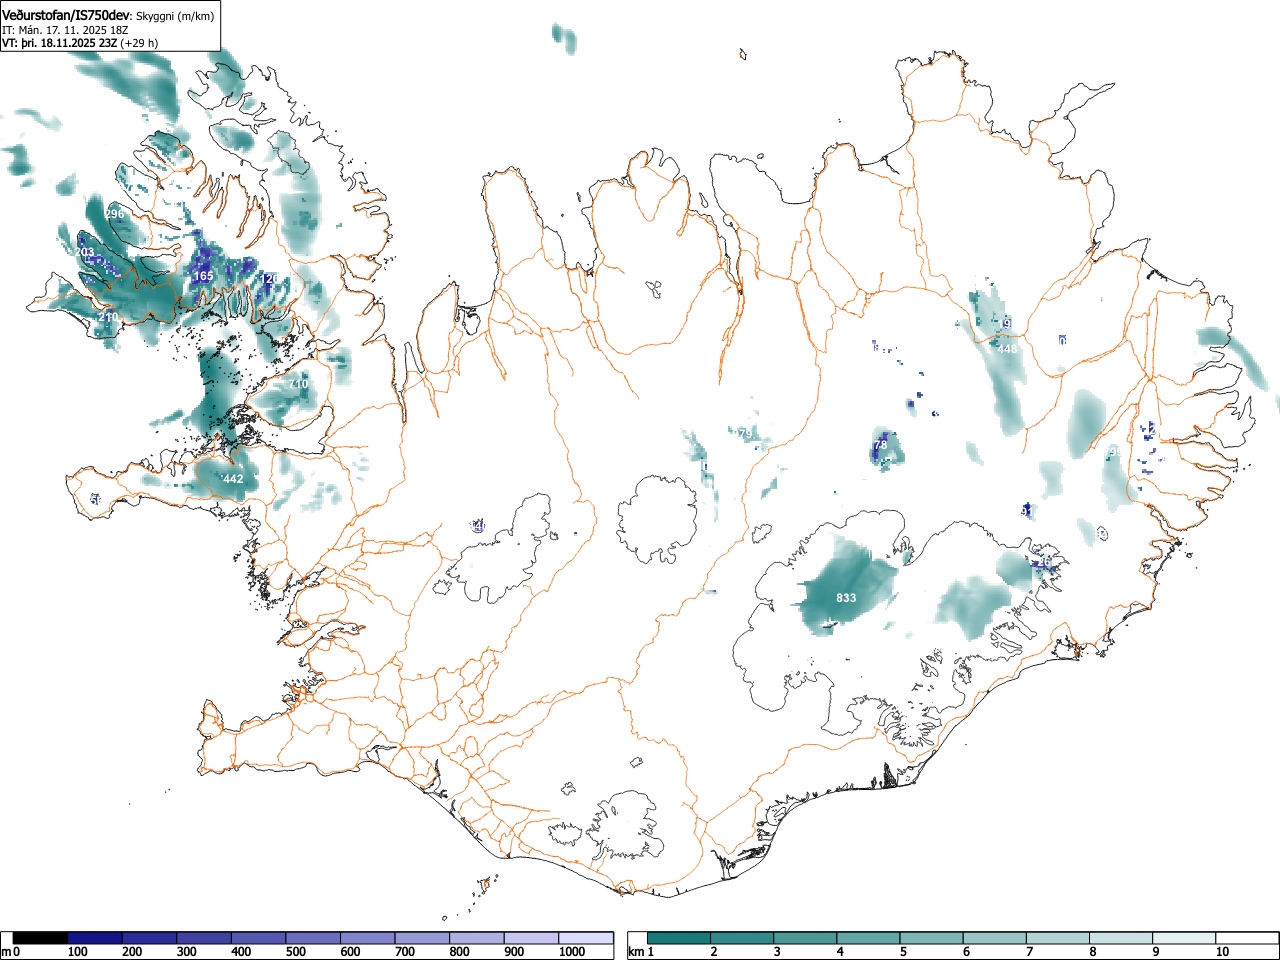The width and height of the screenshot is (1280, 960).
Task: Click the 203 visibility value in the Westfjords
Action: coord(85,252)
